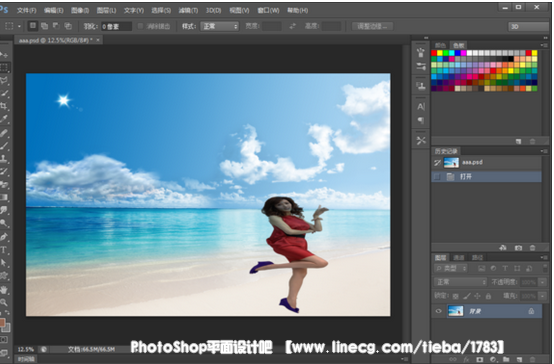554x364 pixels.
Task: Close the aaa.psd document tab
Action: pyautogui.click(x=98, y=40)
